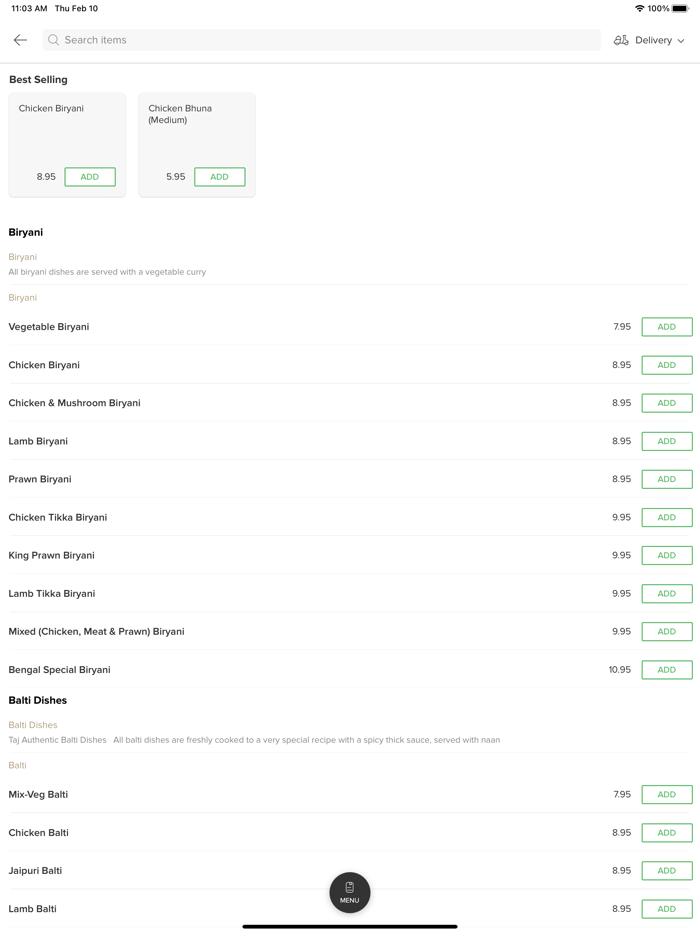The height and width of the screenshot is (934, 700).
Task: Open the Chicken Bhuna (Medium) card
Action: point(196,130)
